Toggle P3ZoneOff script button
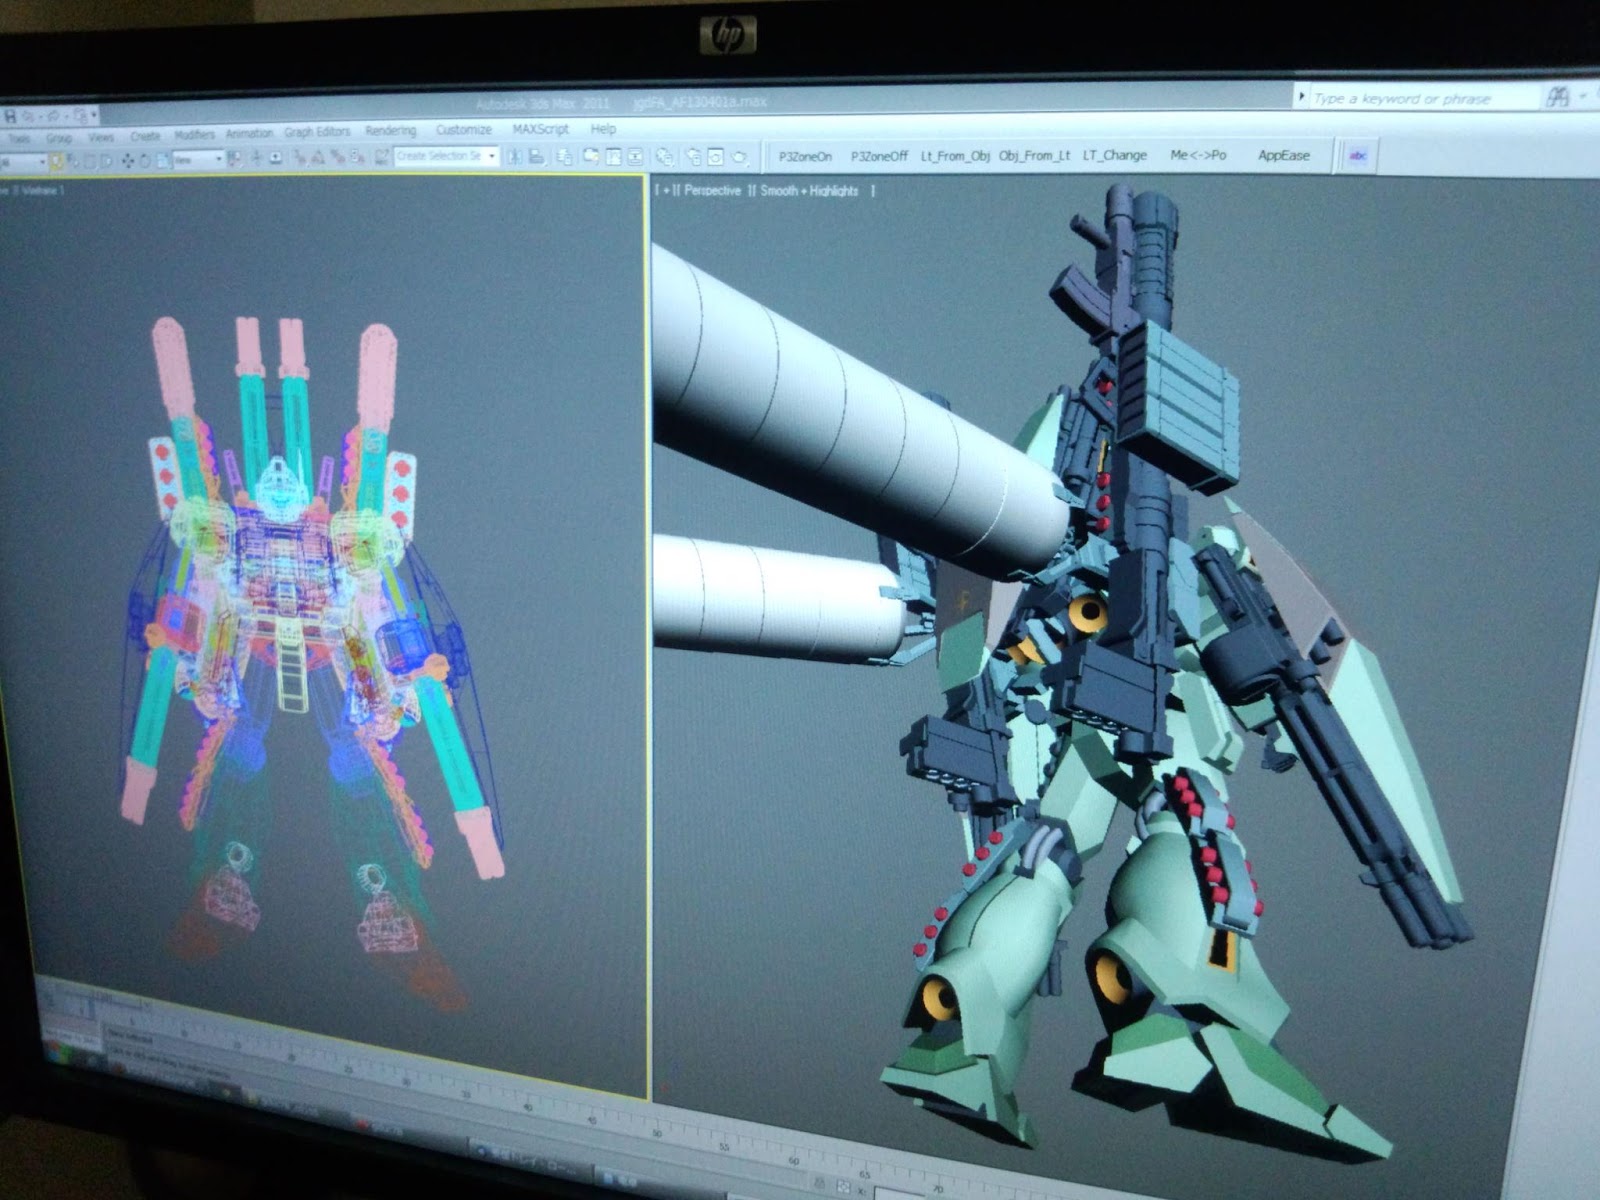 (879, 156)
